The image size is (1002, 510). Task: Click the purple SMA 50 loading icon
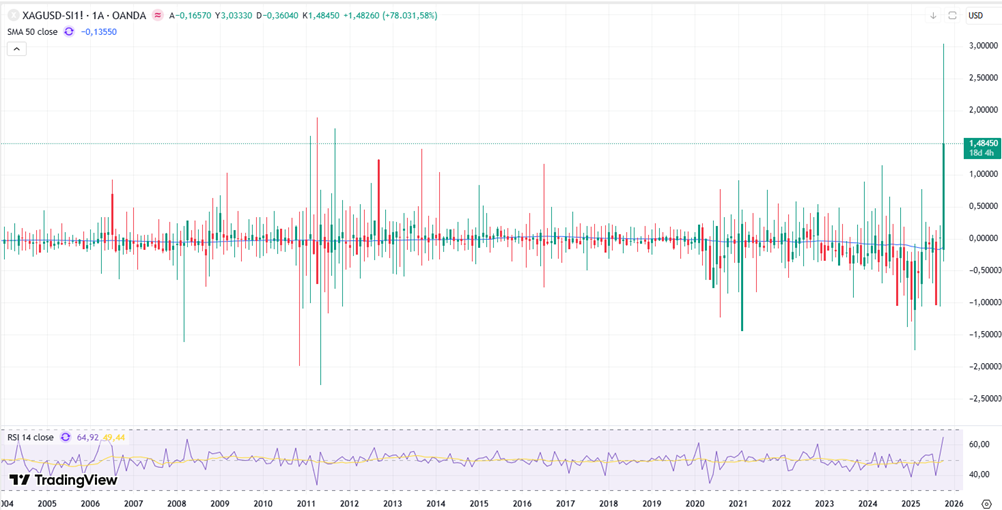tap(69, 31)
